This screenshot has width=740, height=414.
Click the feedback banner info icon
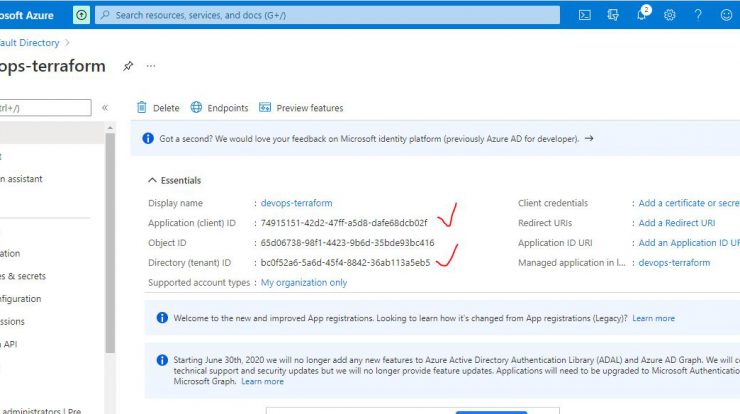[148, 138]
